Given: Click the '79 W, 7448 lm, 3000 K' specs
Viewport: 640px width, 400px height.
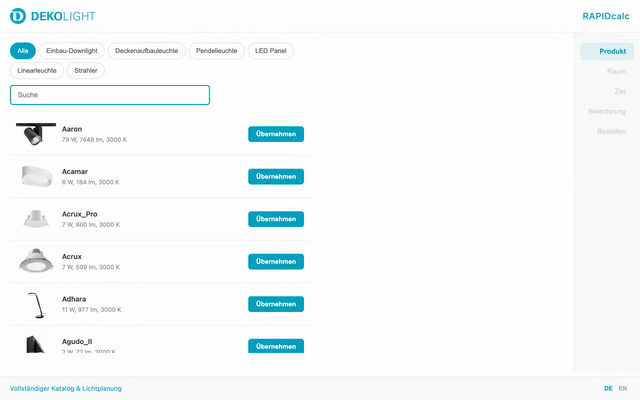Looking at the screenshot, I should pos(94,140).
